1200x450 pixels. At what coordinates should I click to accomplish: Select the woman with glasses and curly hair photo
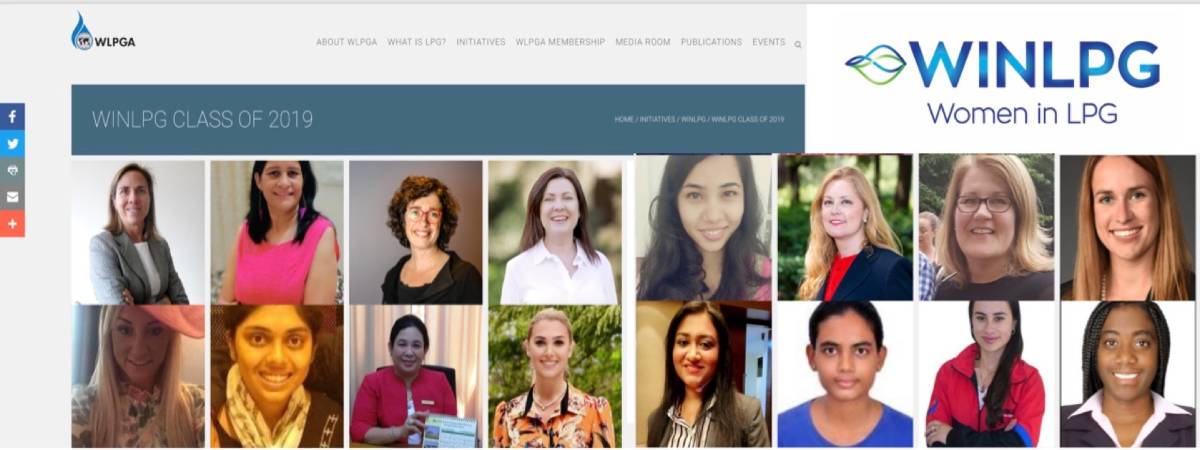415,232
